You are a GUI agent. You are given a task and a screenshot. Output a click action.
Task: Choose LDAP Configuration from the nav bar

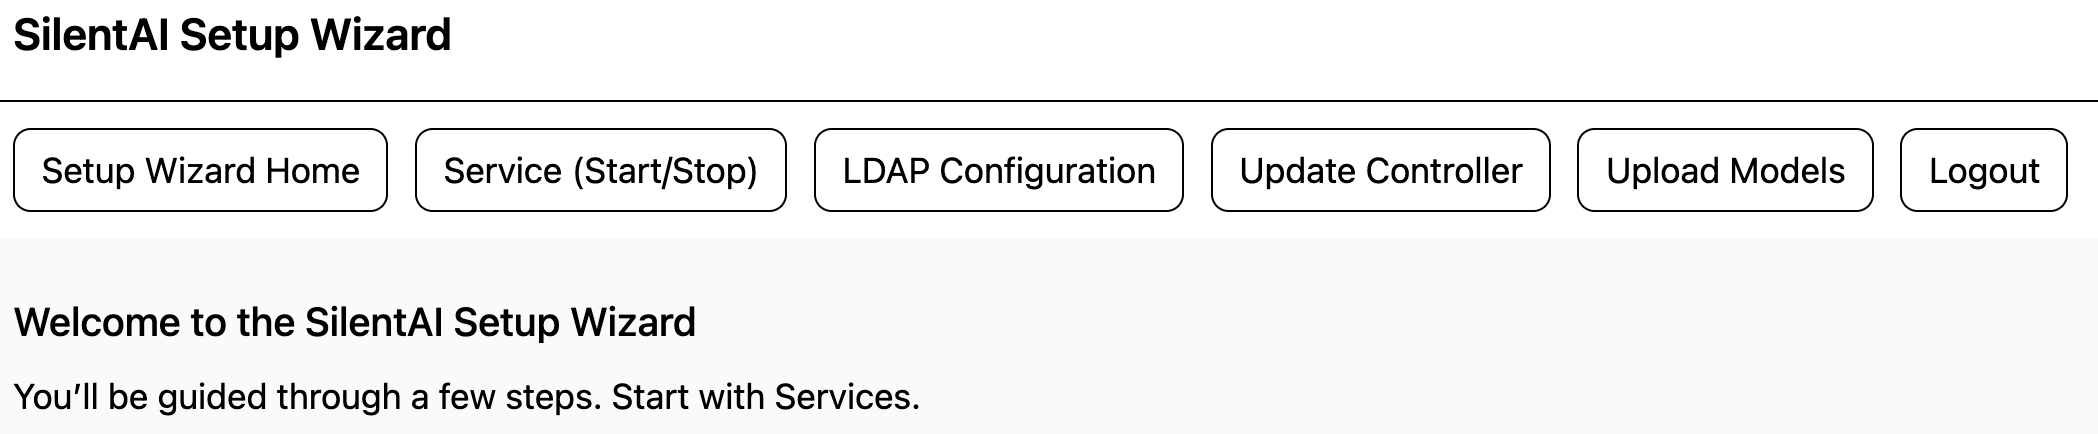pyautogui.click(x=998, y=170)
